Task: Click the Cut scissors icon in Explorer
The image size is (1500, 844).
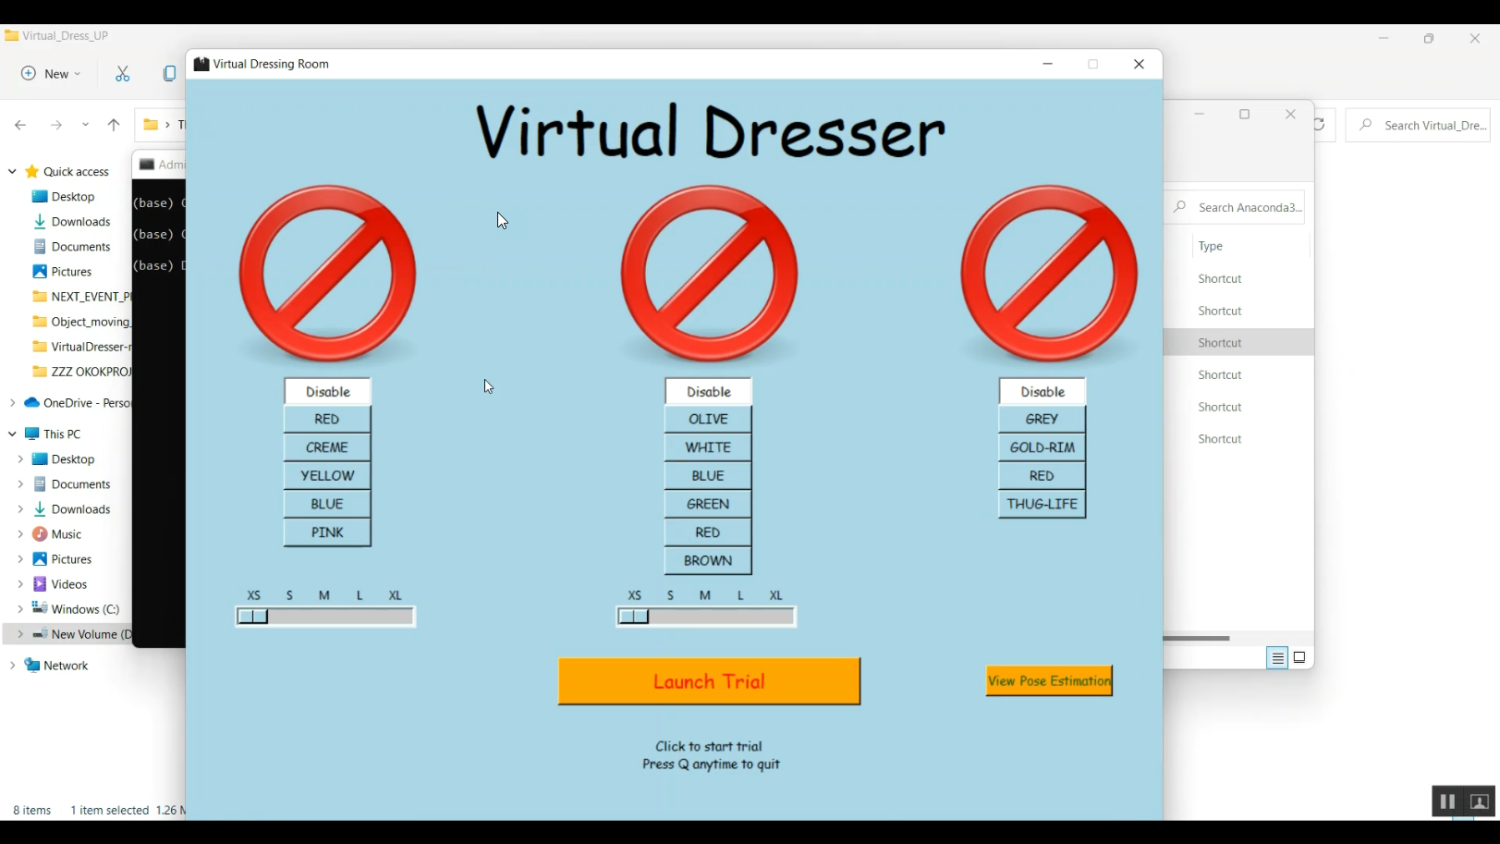Action: pos(123,74)
